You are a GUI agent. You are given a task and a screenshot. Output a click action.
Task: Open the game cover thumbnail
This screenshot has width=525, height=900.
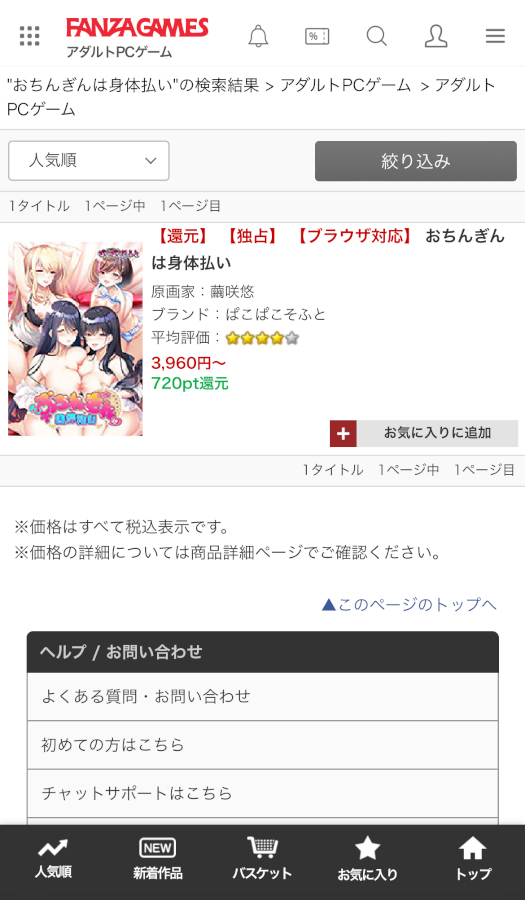(x=75, y=339)
